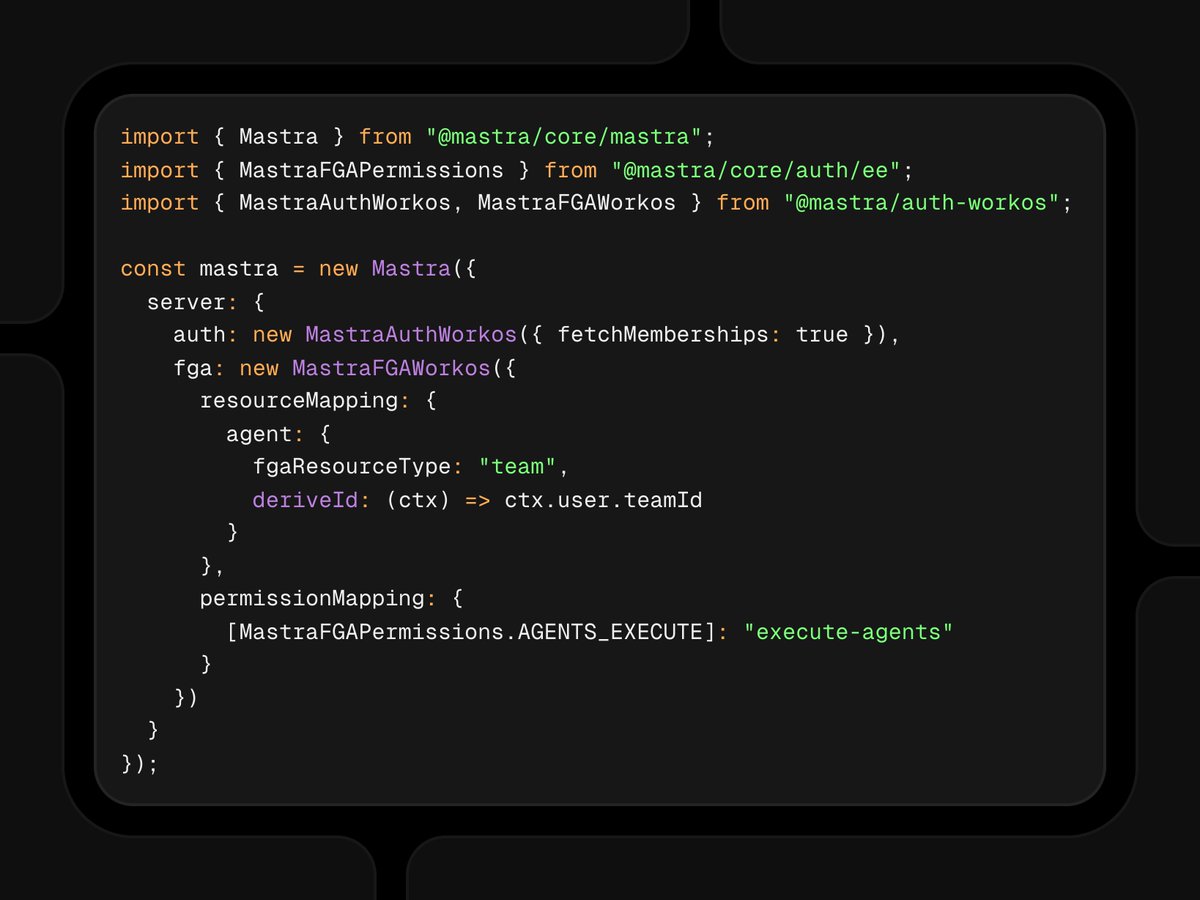This screenshot has width=1200, height=900.
Task: Click the (ctx) parameter
Action: tap(418, 500)
